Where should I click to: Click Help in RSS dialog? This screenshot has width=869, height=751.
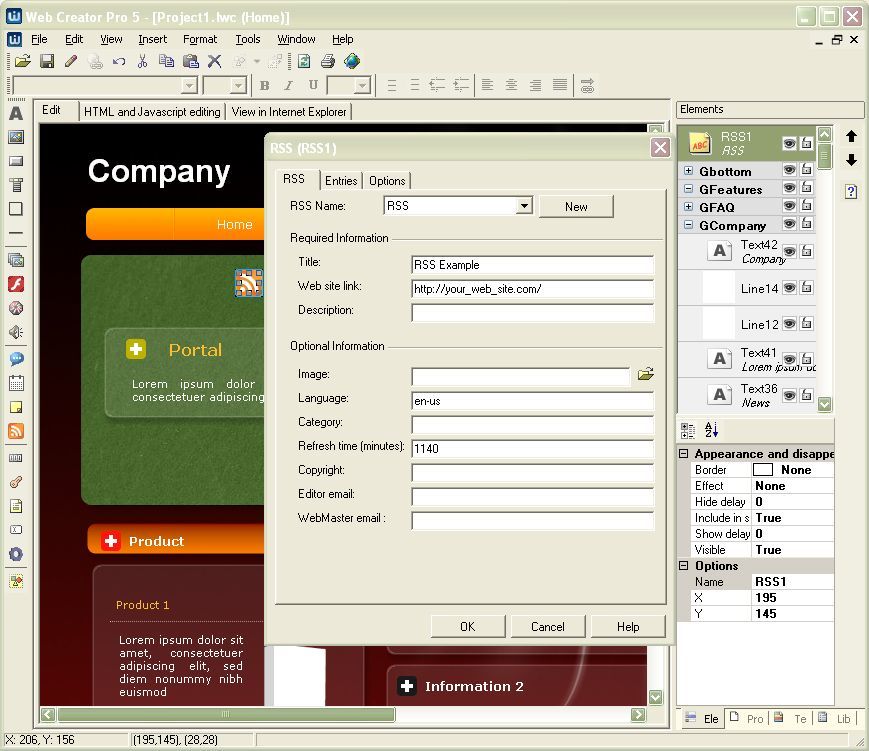point(628,626)
